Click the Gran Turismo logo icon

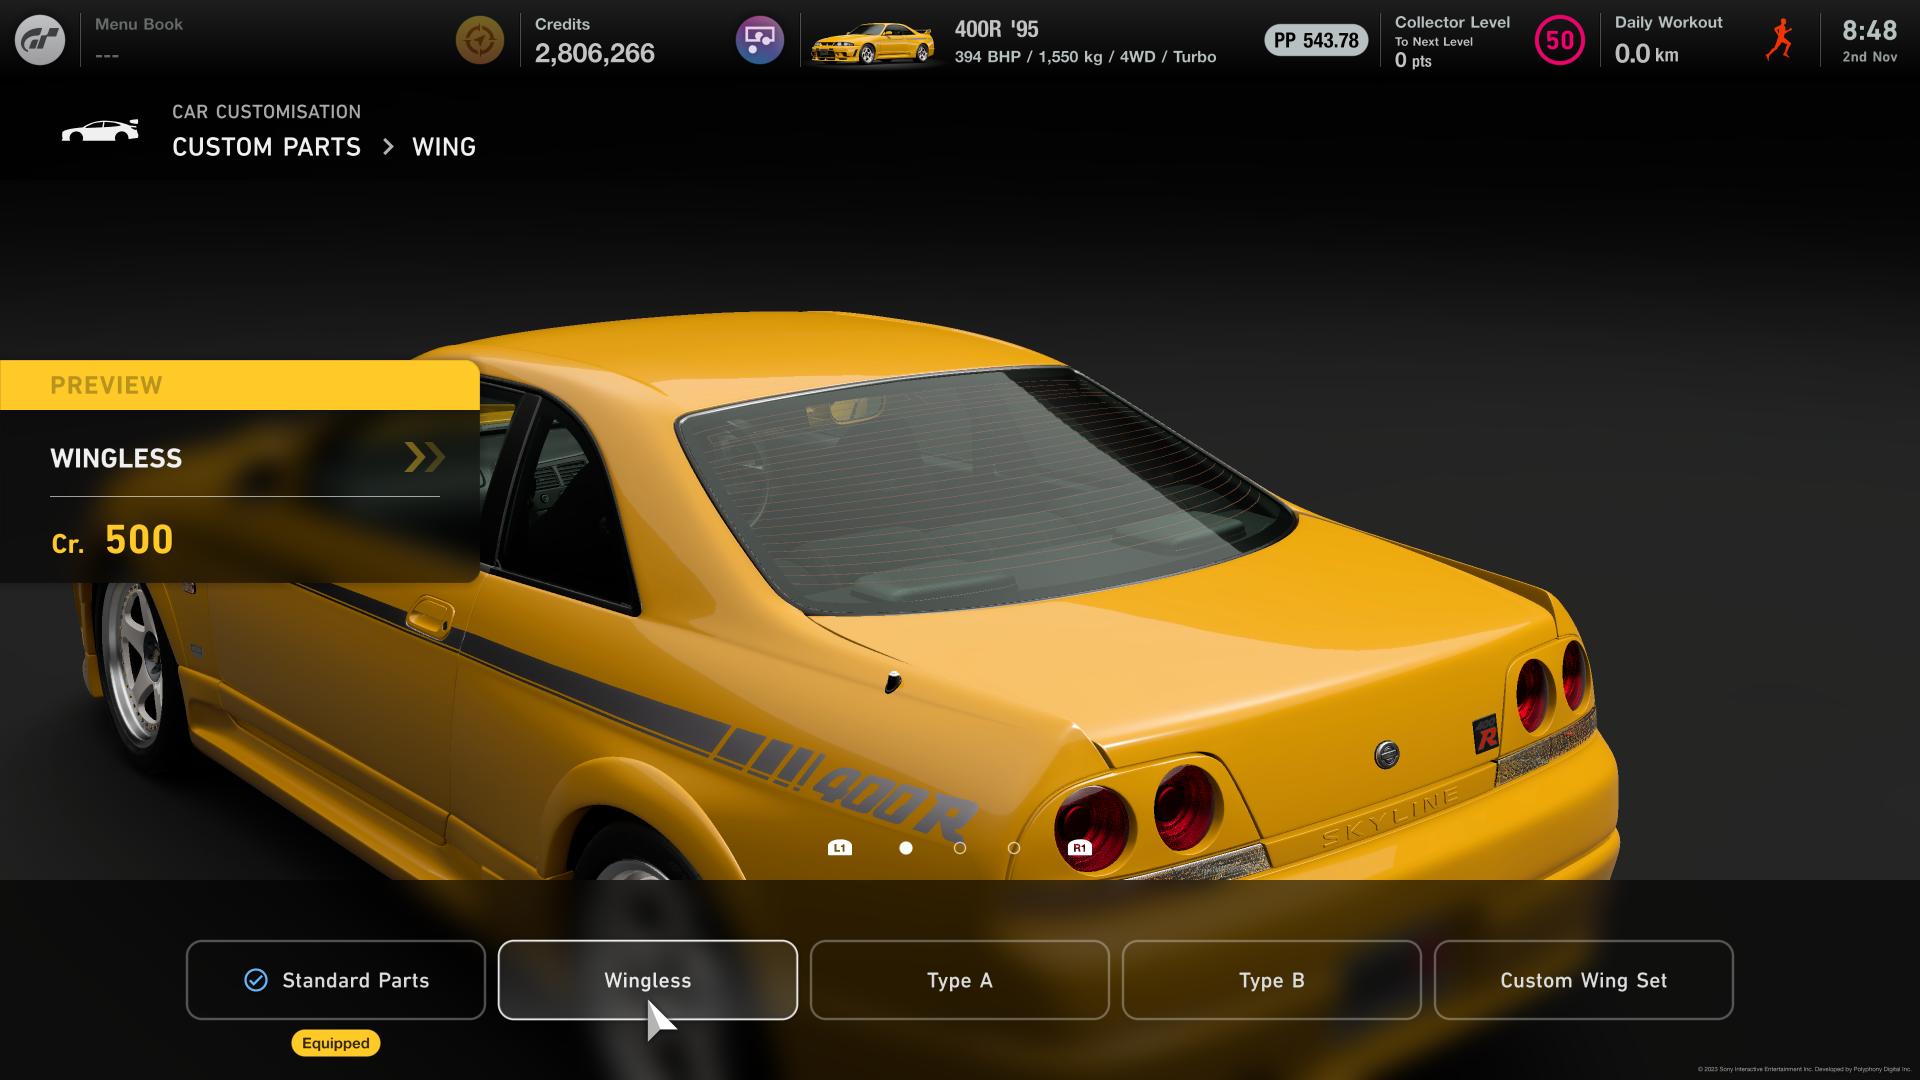tap(40, 40)
